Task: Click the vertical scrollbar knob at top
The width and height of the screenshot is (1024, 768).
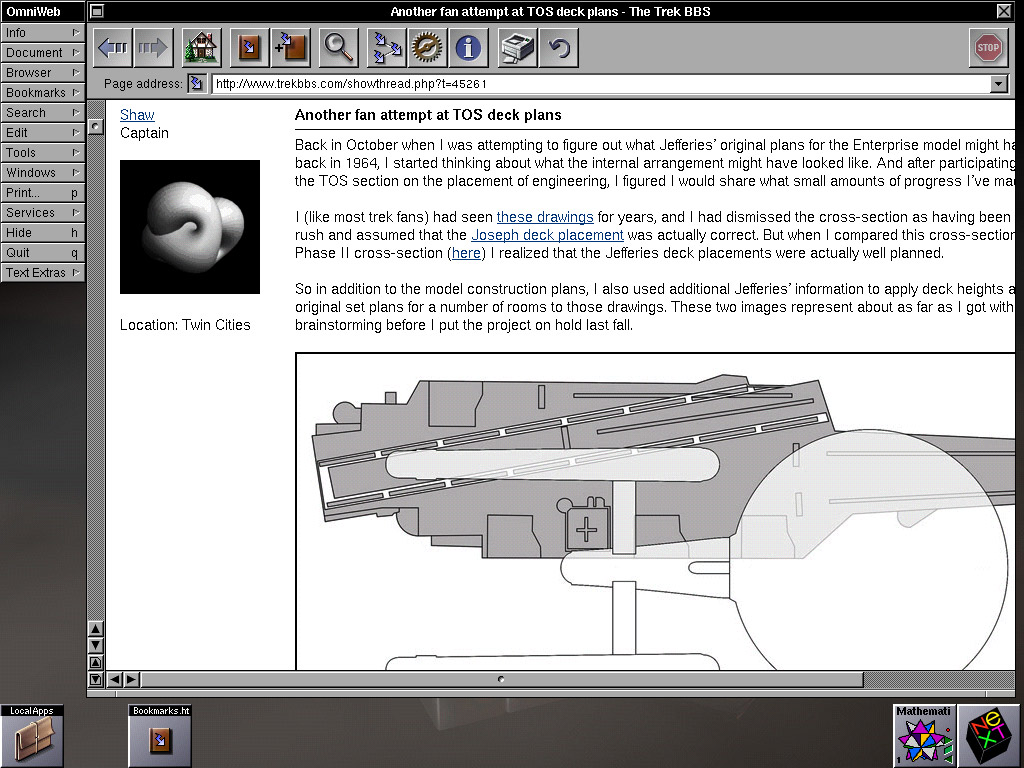Action: coord(96,126)
